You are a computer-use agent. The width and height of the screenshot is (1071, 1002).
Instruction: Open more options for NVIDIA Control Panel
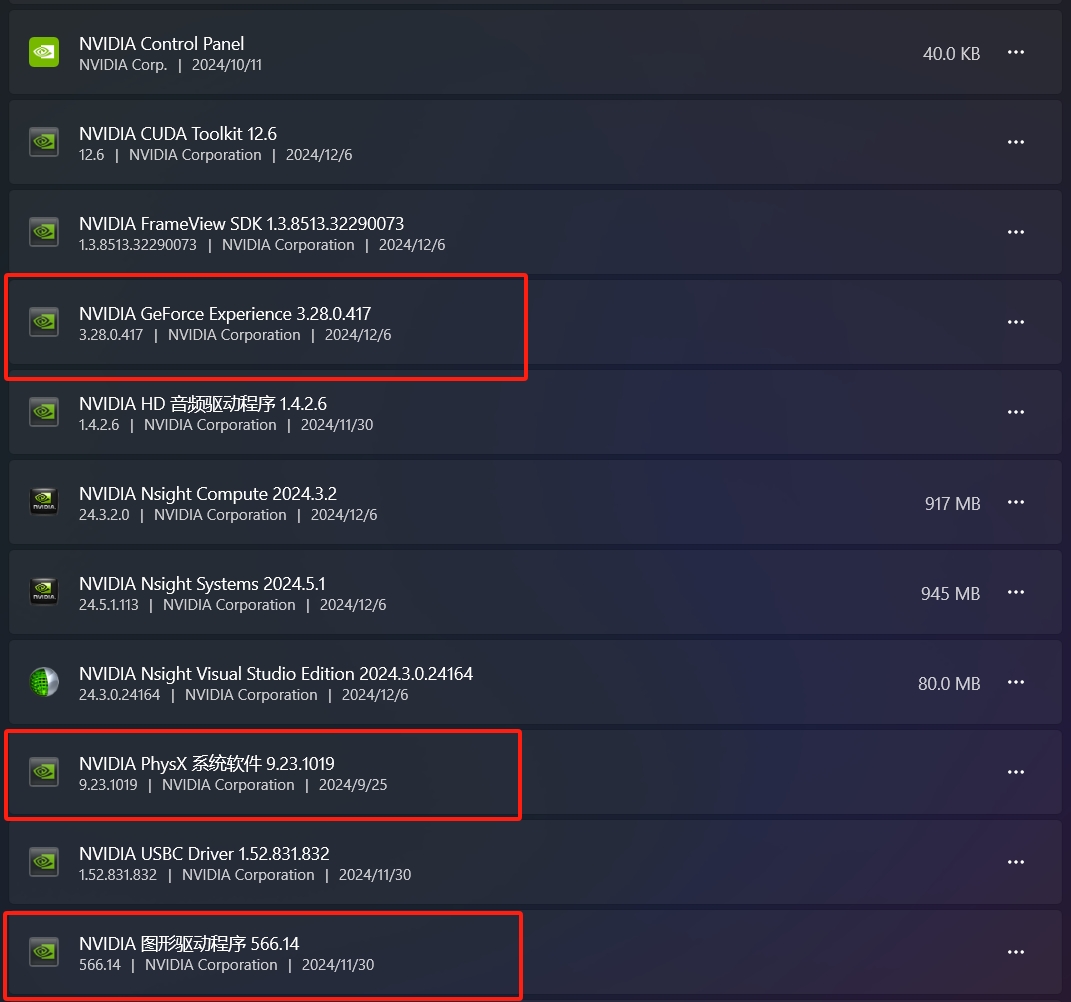coord(1016,53)
